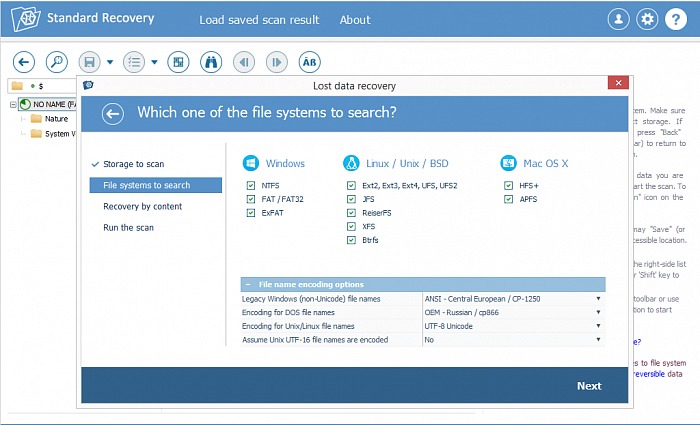Viewport: 700px width, 425px height.
Task: Select File systems to search step
Action: (x=156, y=185)
